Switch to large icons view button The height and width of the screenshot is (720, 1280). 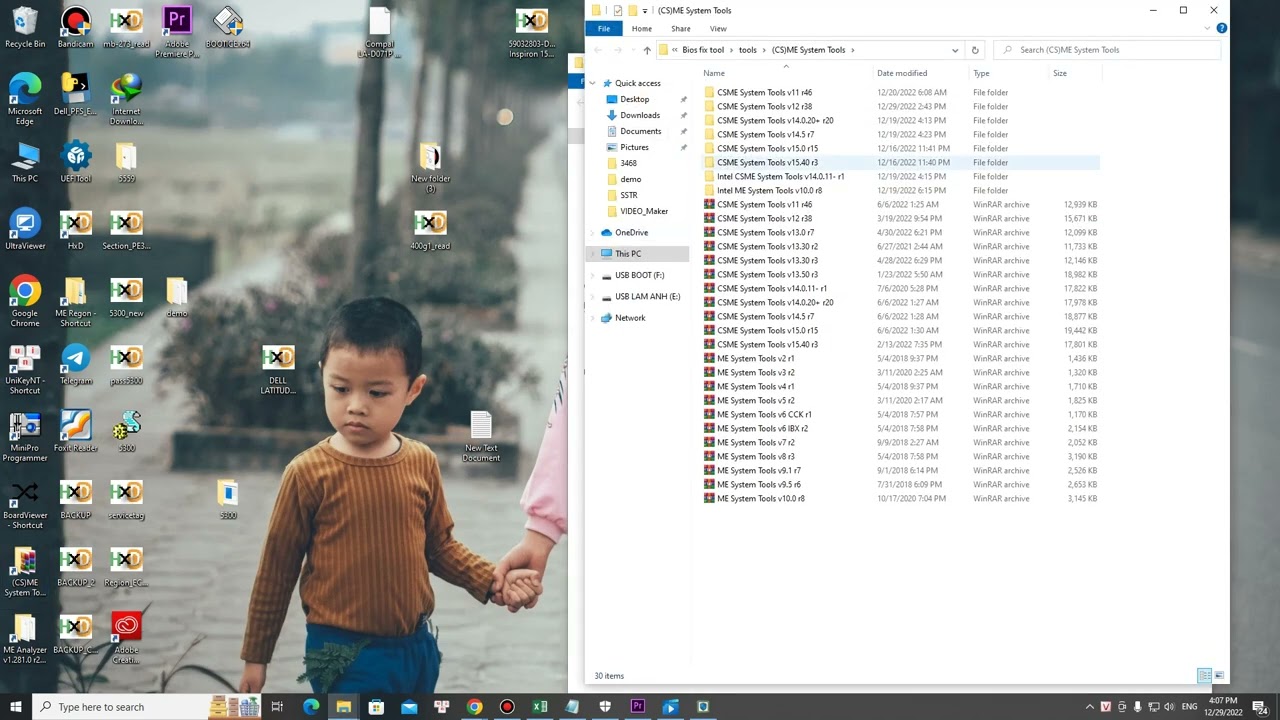point(1218,676)
